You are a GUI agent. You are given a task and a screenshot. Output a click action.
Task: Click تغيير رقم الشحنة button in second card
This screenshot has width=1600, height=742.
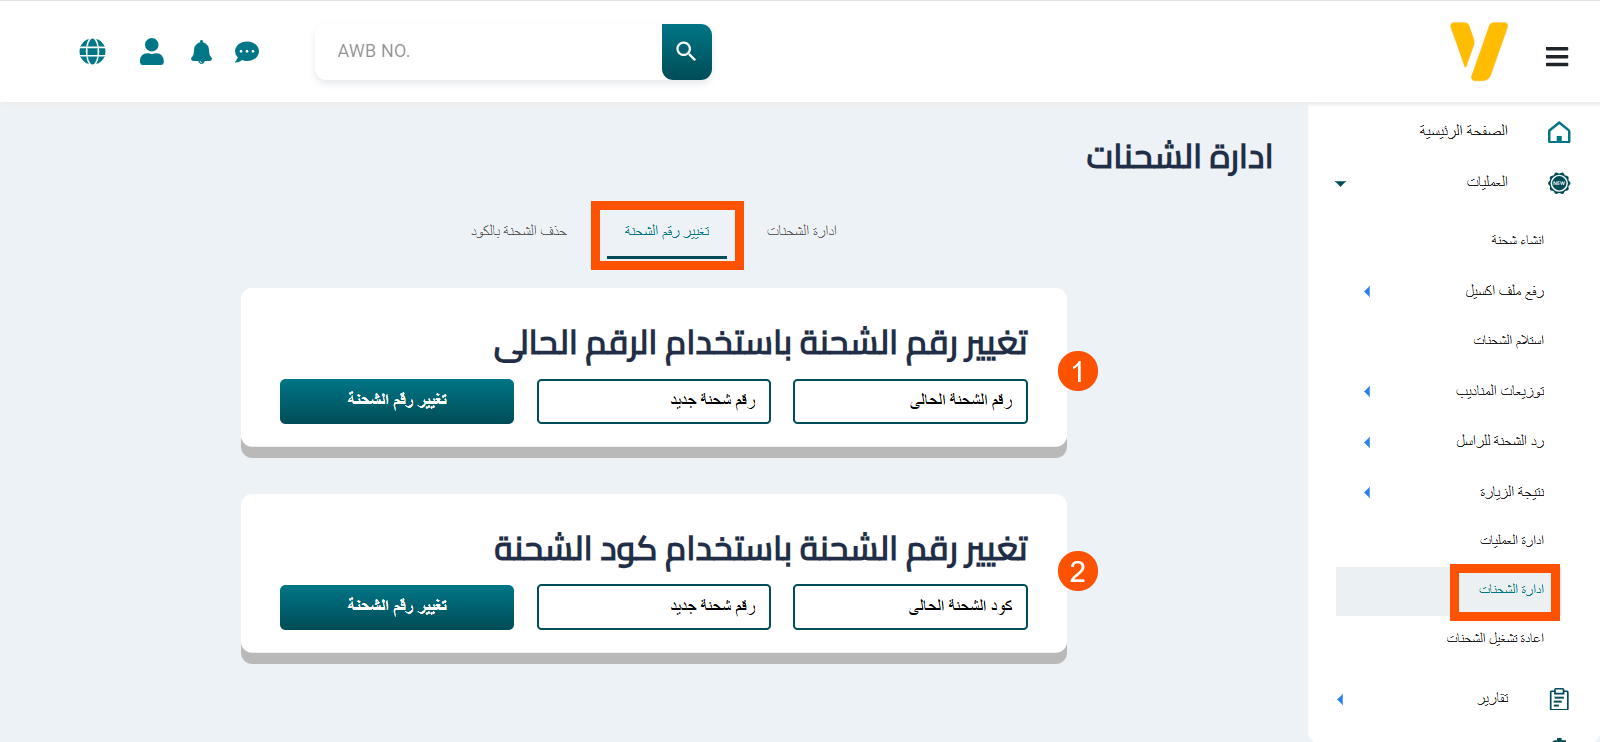397,607
